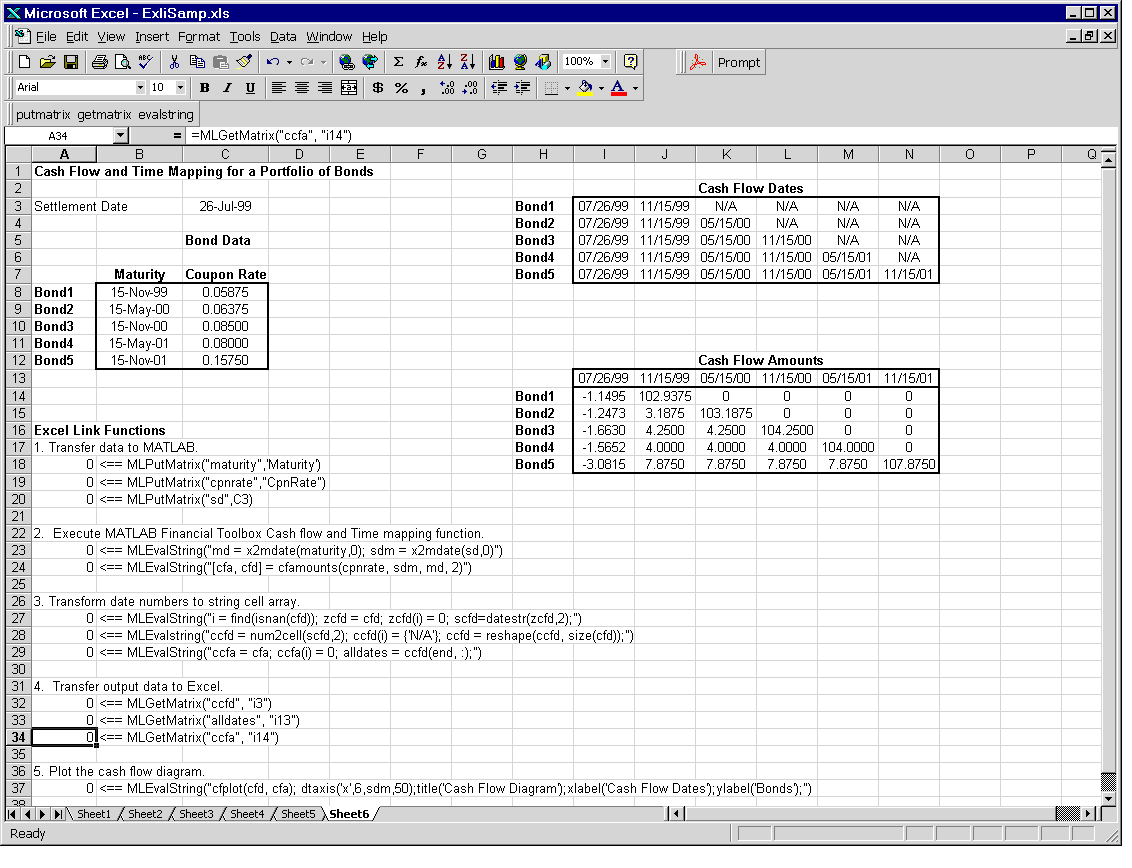Click the Print icon
Screen dimensions: 1132x868
(x=100, y=62)
